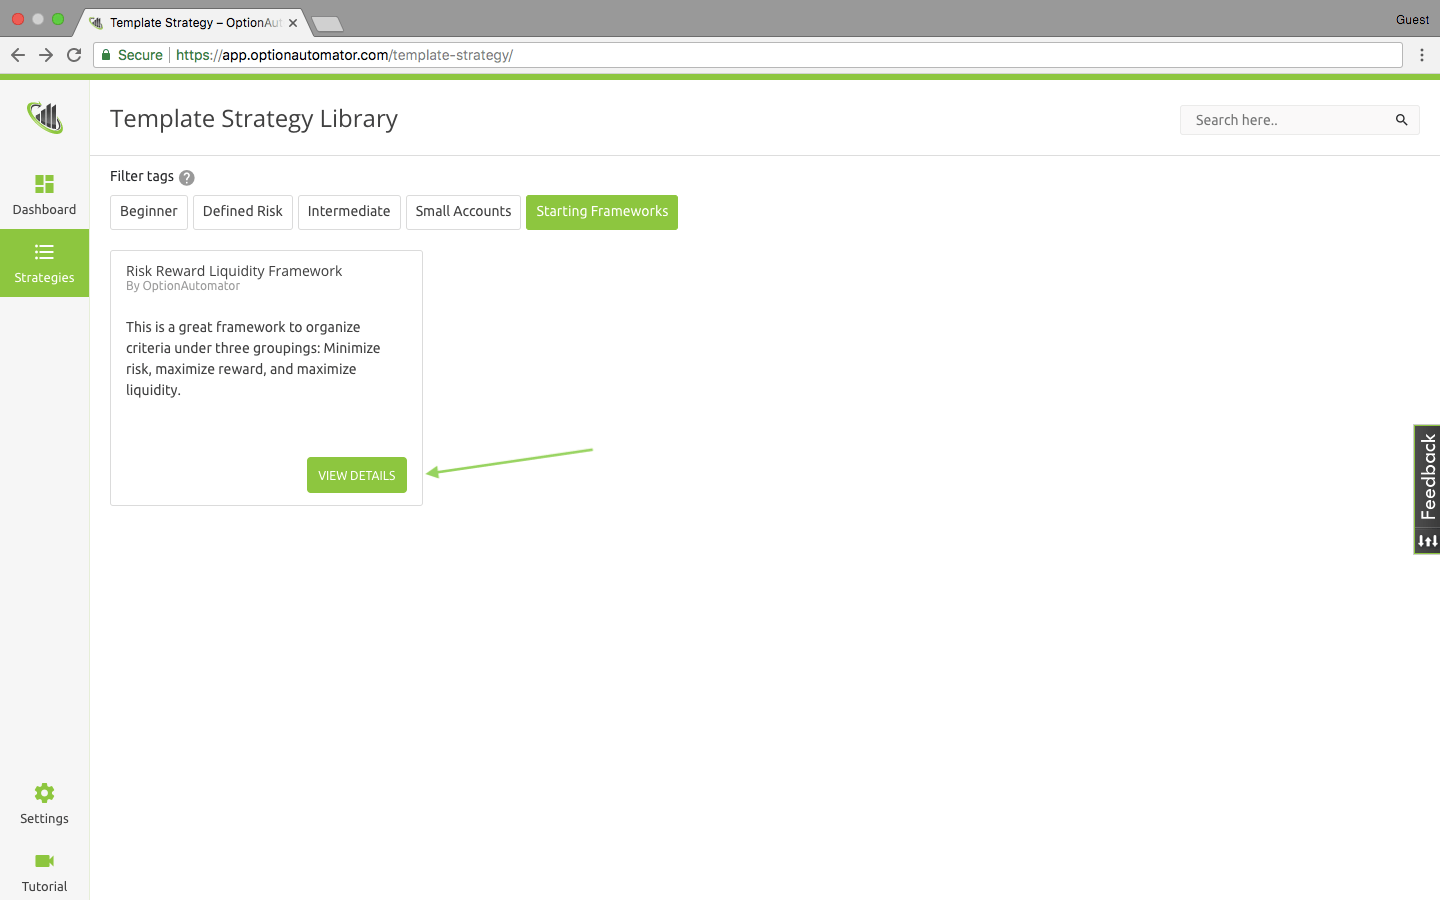Expand the Feedback side panel
The image size is (1440, 900).
pos(1427,478)
